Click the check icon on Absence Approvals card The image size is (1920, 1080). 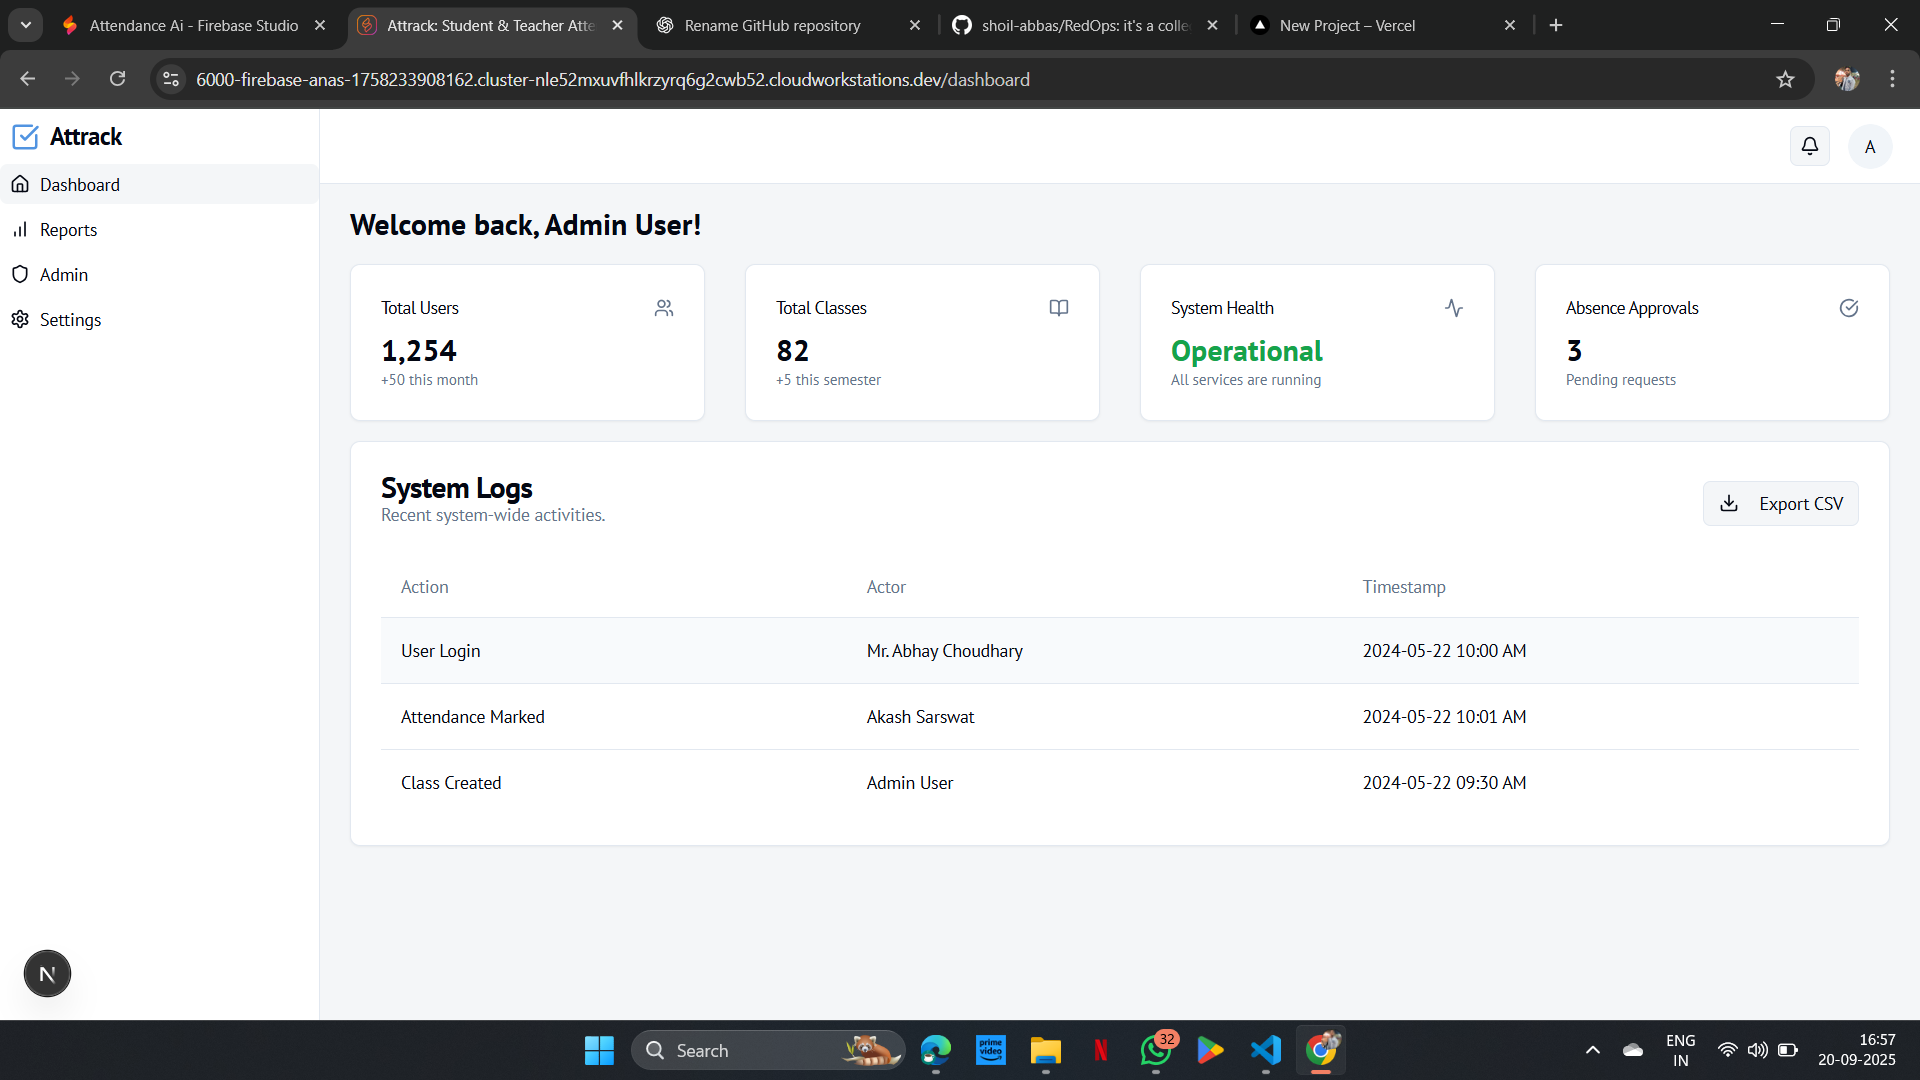(x=1848, y=307)
